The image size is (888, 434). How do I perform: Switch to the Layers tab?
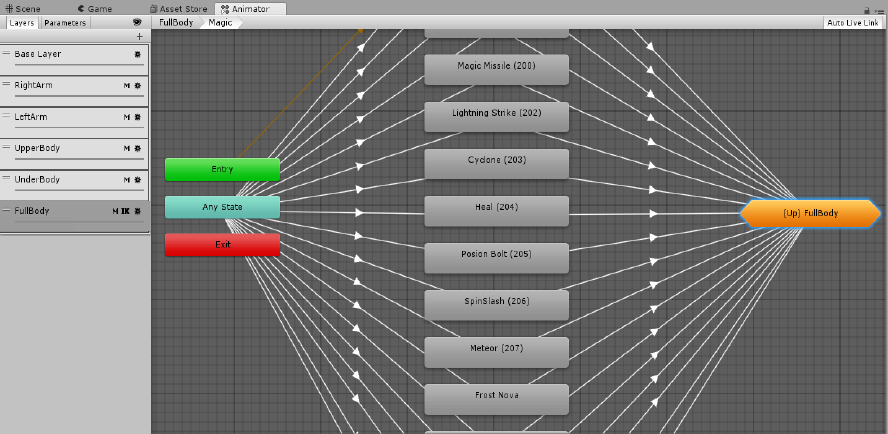pyautogui.click(x=23, y=23)
